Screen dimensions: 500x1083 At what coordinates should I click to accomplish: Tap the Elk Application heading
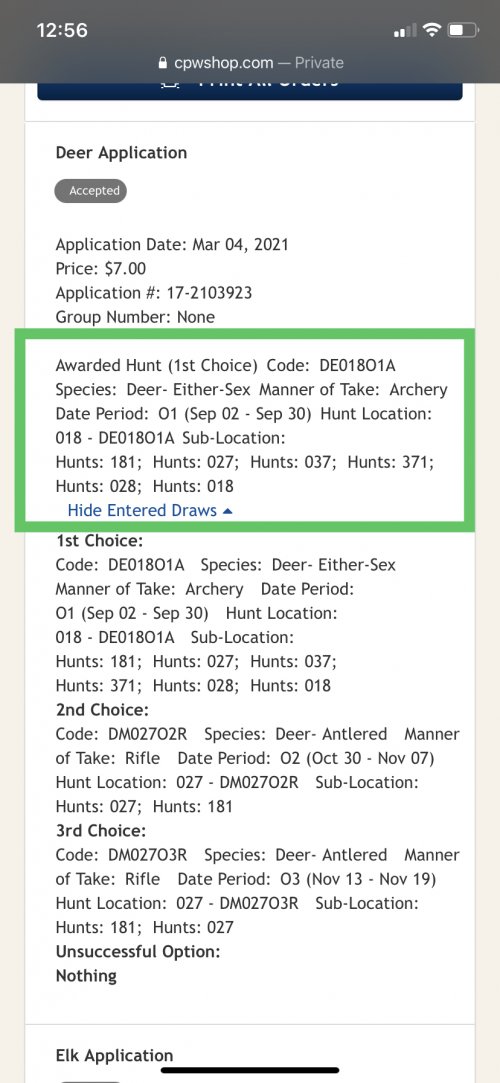tap(114, 1055)
